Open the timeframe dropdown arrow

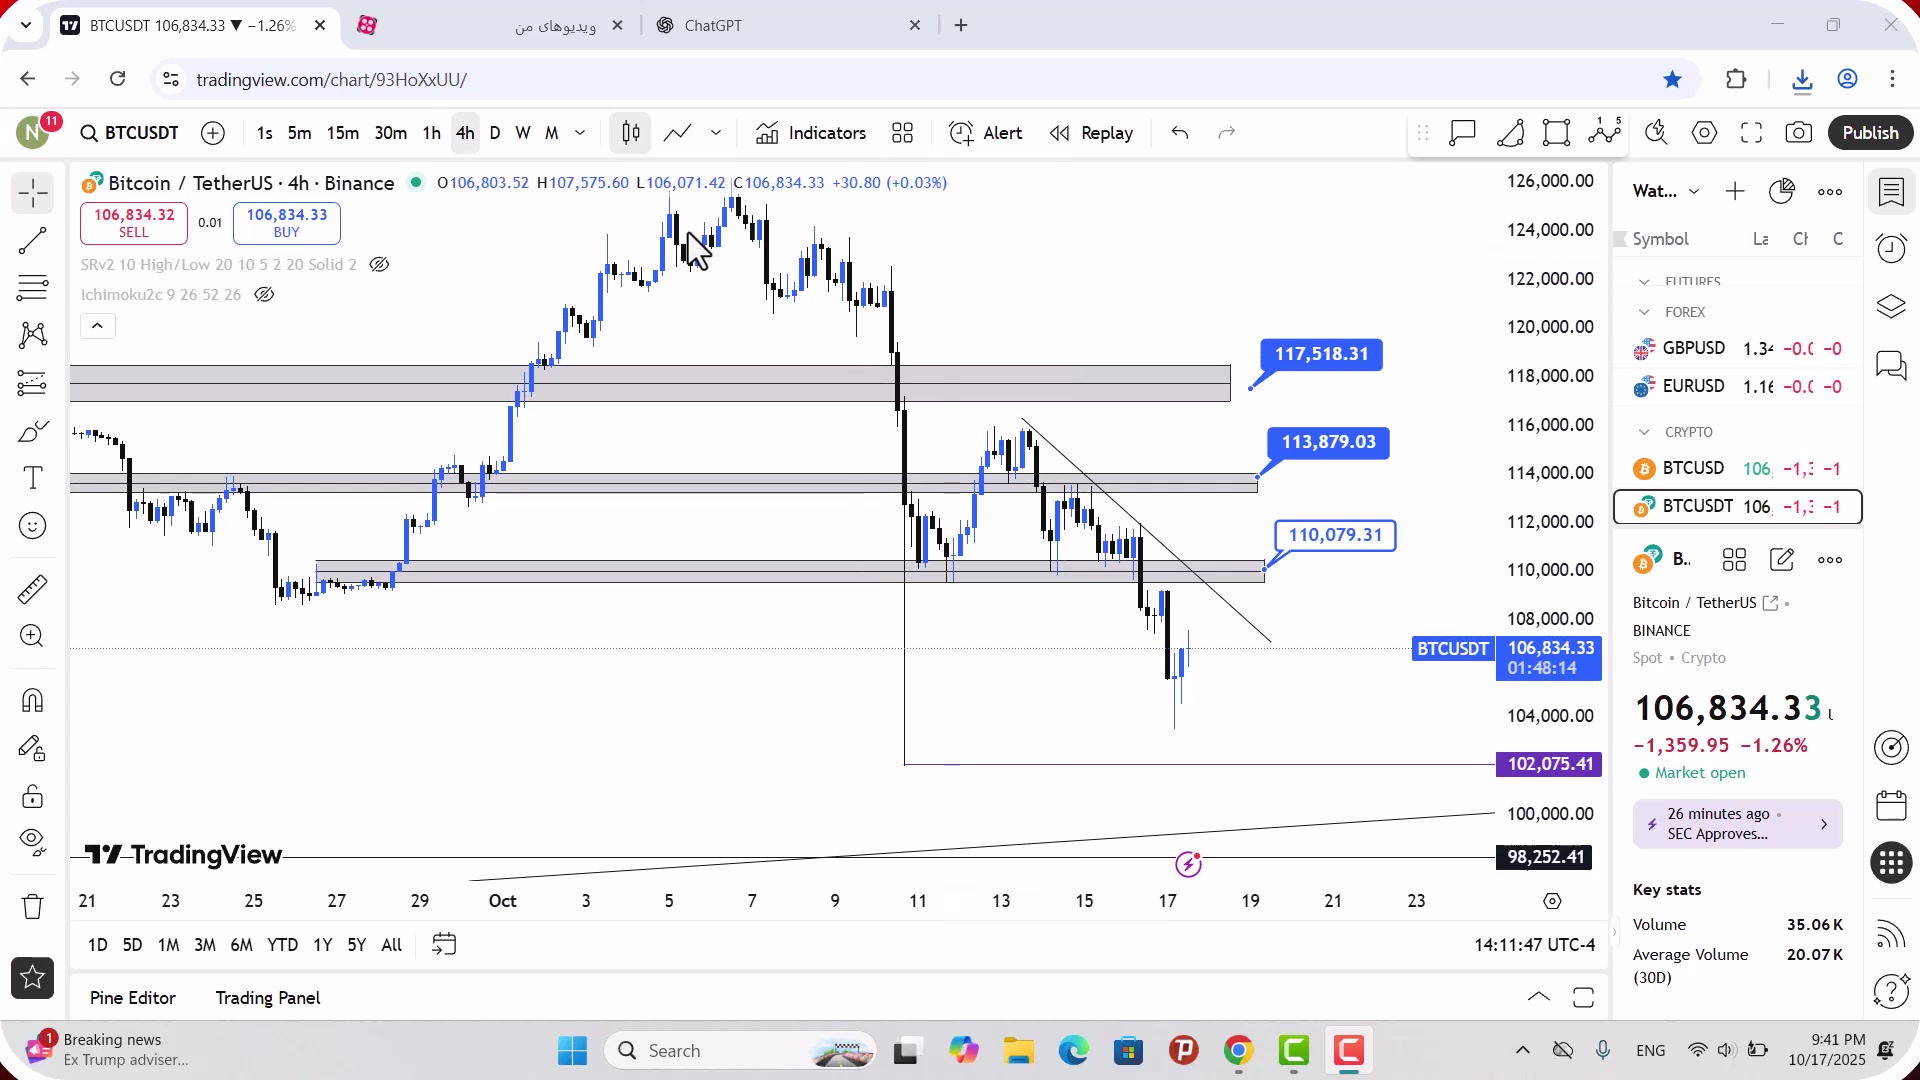[580, 133]
